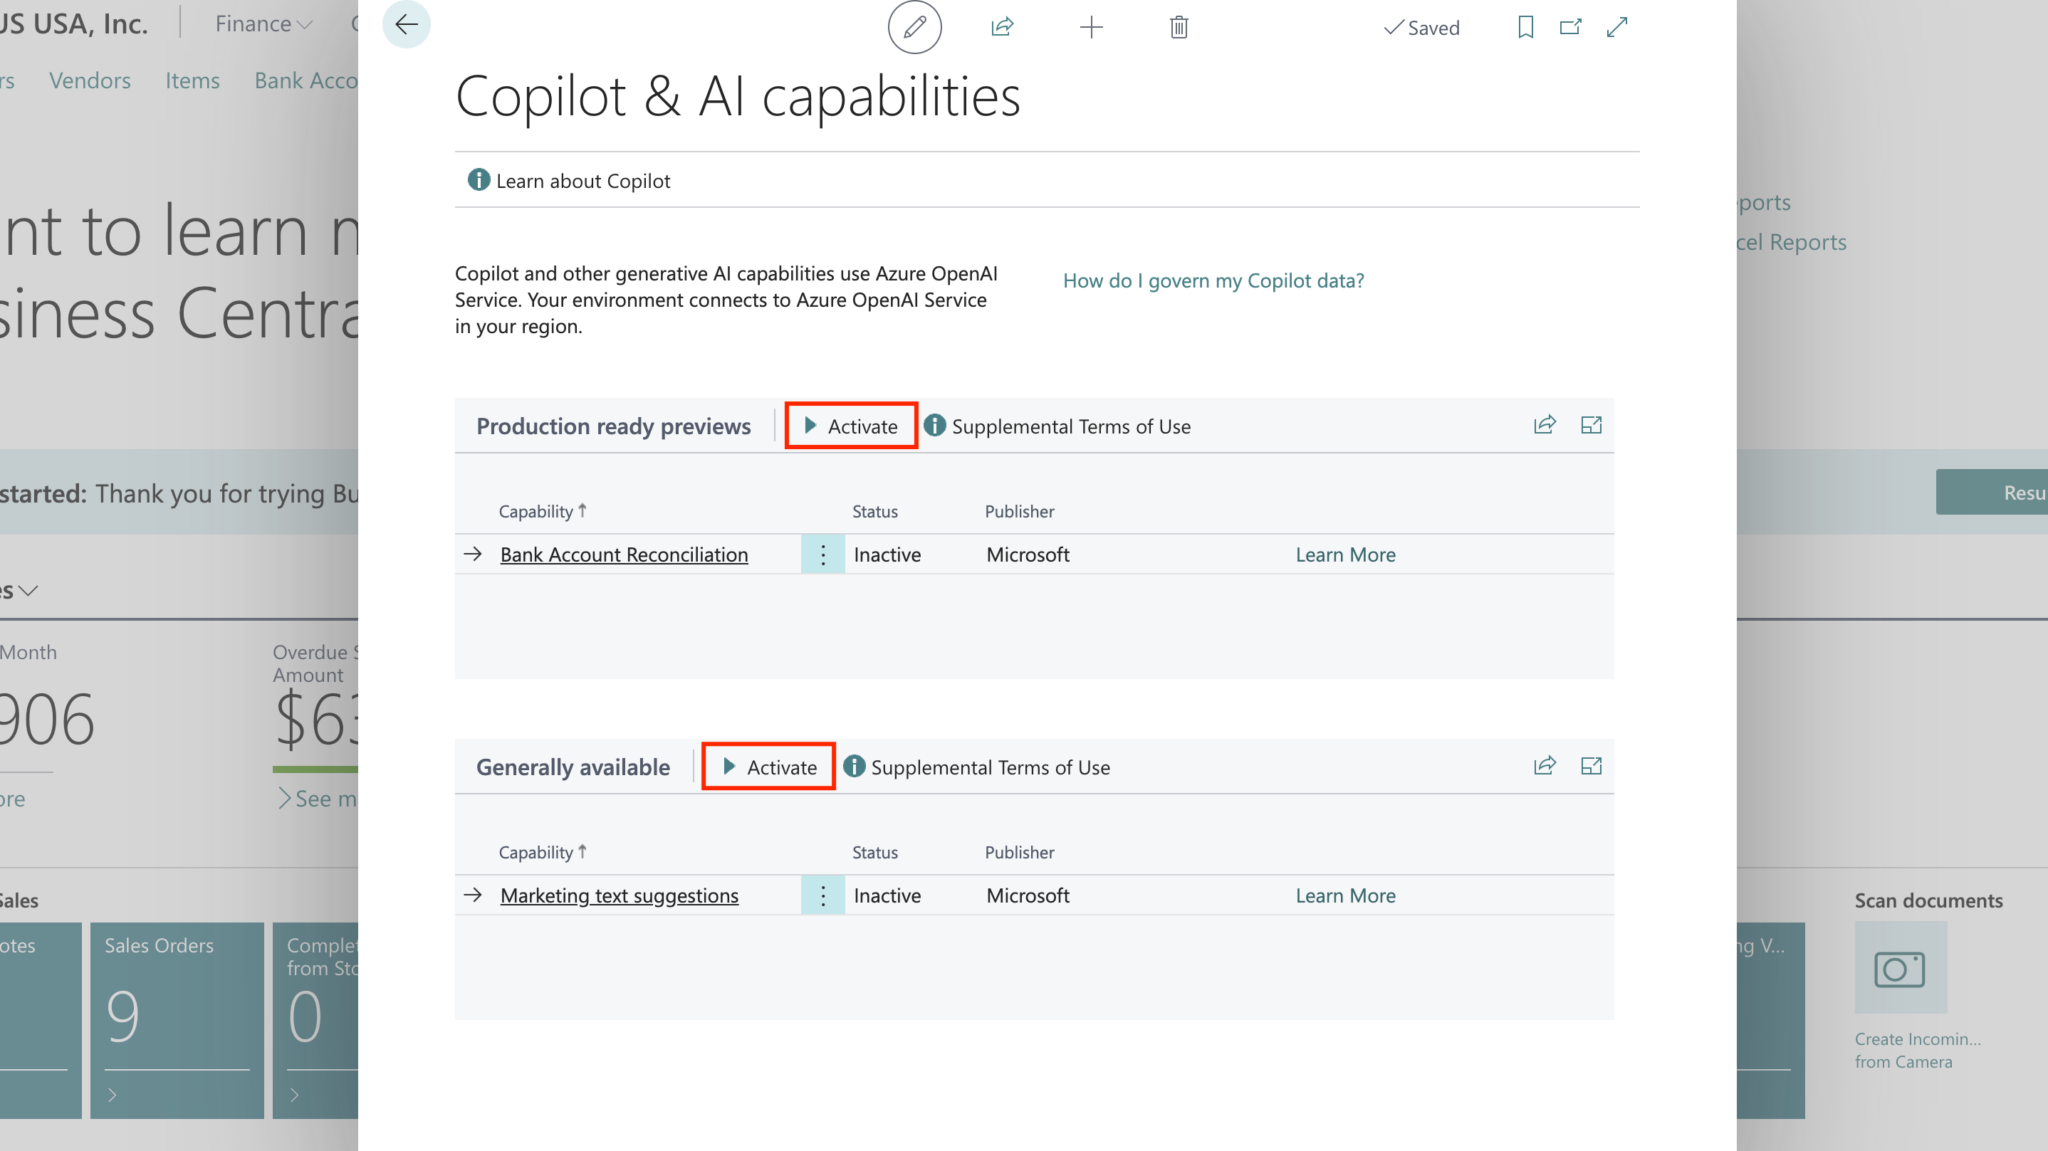Share the Production ready previews list
The width and height of the screenshot is (2048, 1151).
(1545, 425)
